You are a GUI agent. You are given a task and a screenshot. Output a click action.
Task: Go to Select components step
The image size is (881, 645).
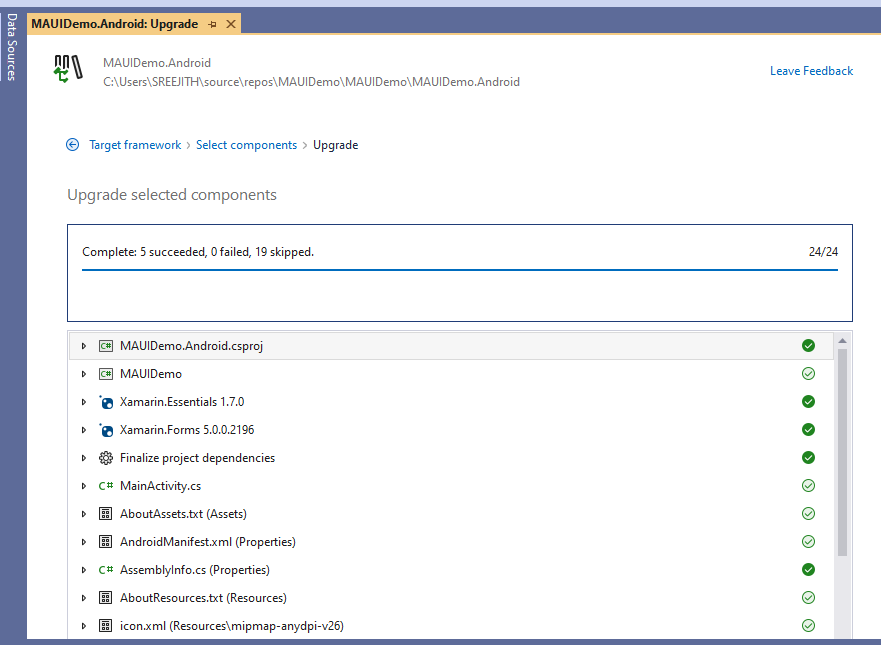[246, 145]
